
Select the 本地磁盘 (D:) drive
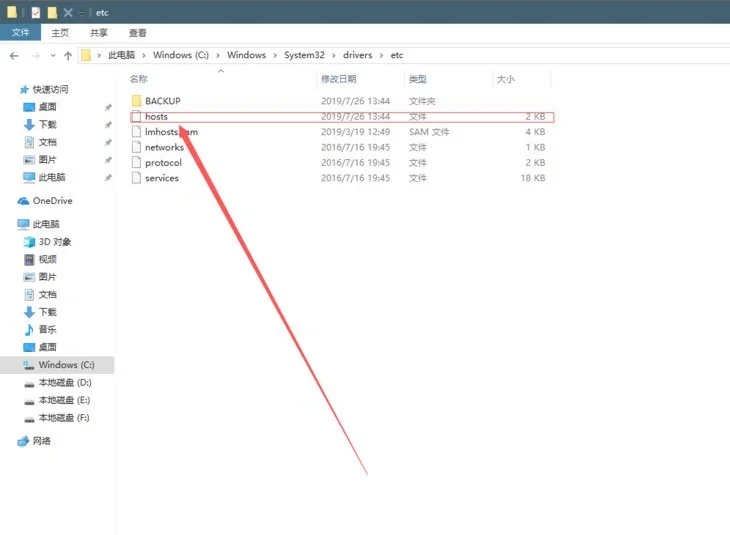tap(63, 383)
